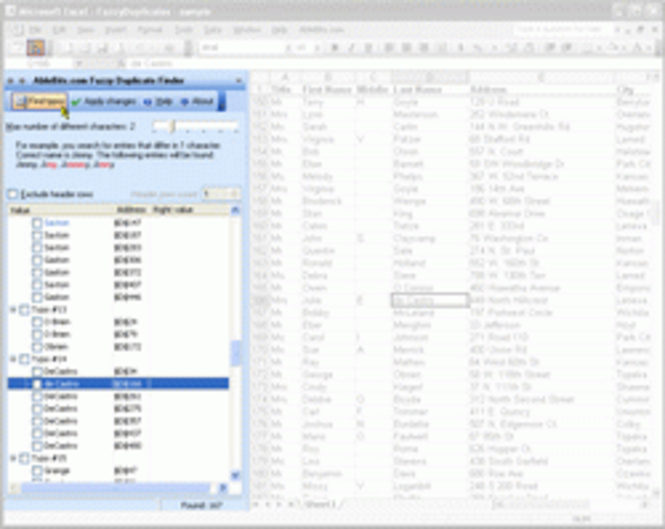
Task: Click the back arrow in pane title bar
Action: (x=11, y=81)
